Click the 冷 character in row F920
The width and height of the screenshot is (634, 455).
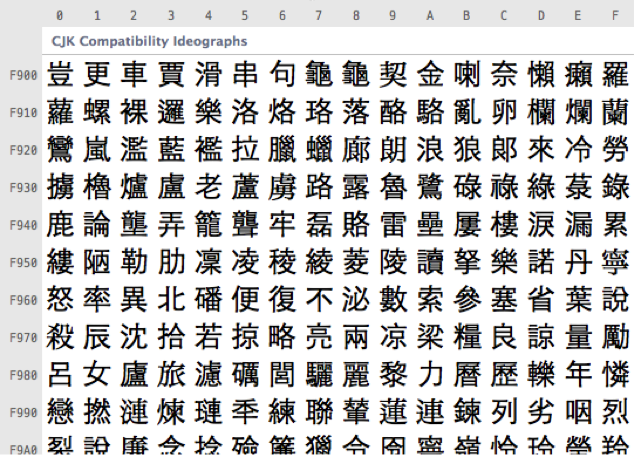click(578, 150)
